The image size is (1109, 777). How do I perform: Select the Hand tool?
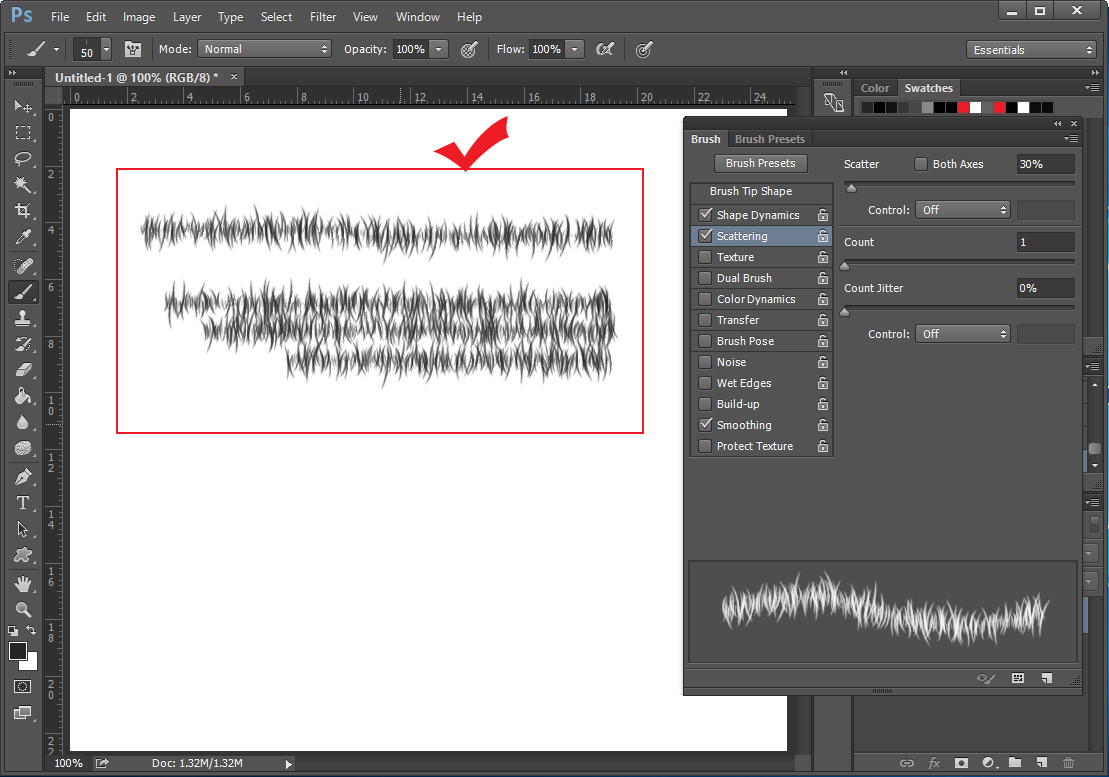pyautogui.click(x=23, y=584)
